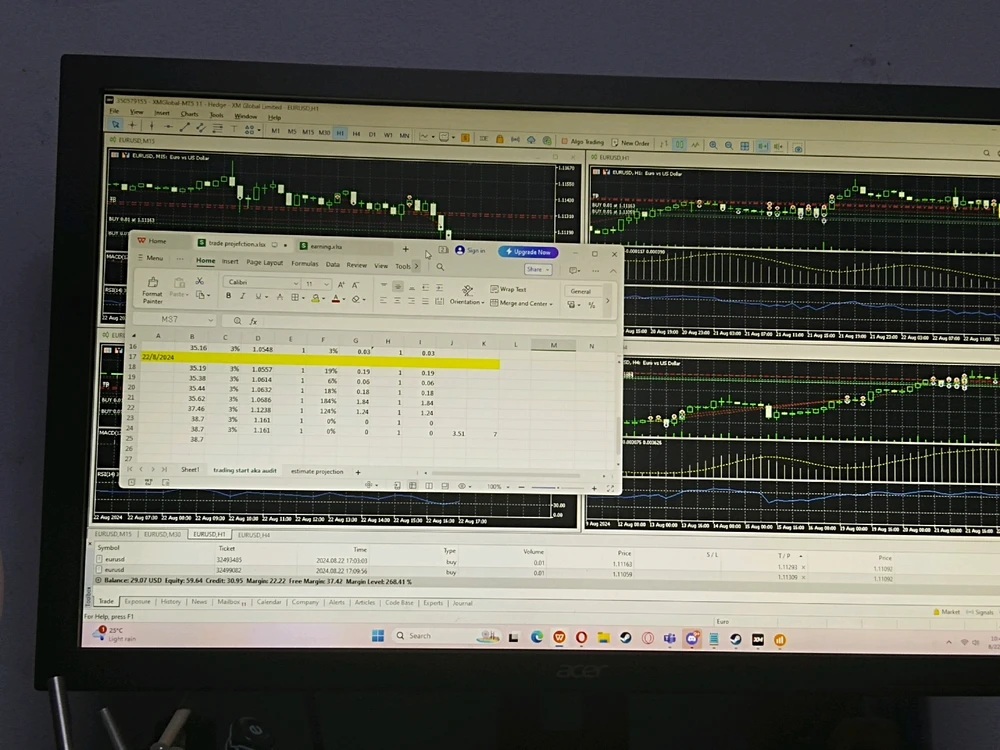
Task: Expand the Merge and Center dropdown
Action: pos(552,304)
